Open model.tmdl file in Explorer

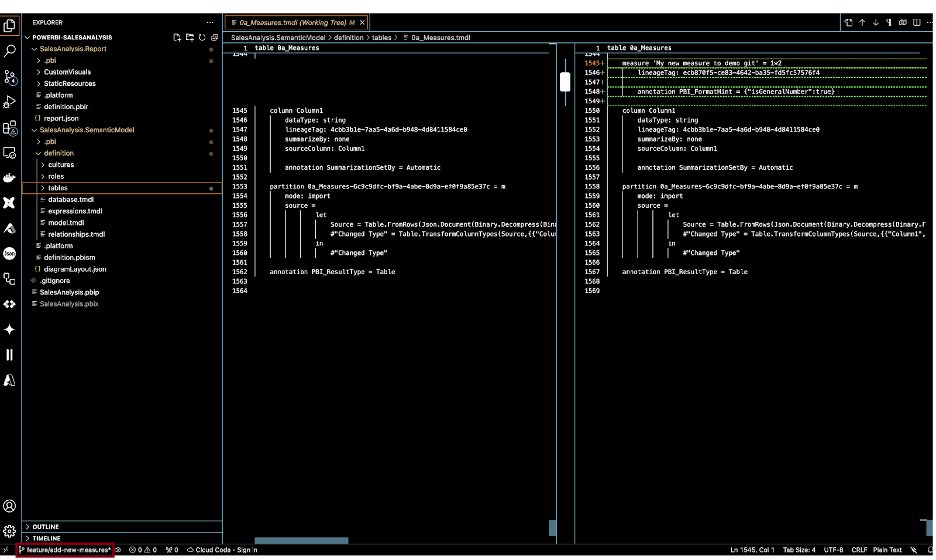click(x=66, y=222)
